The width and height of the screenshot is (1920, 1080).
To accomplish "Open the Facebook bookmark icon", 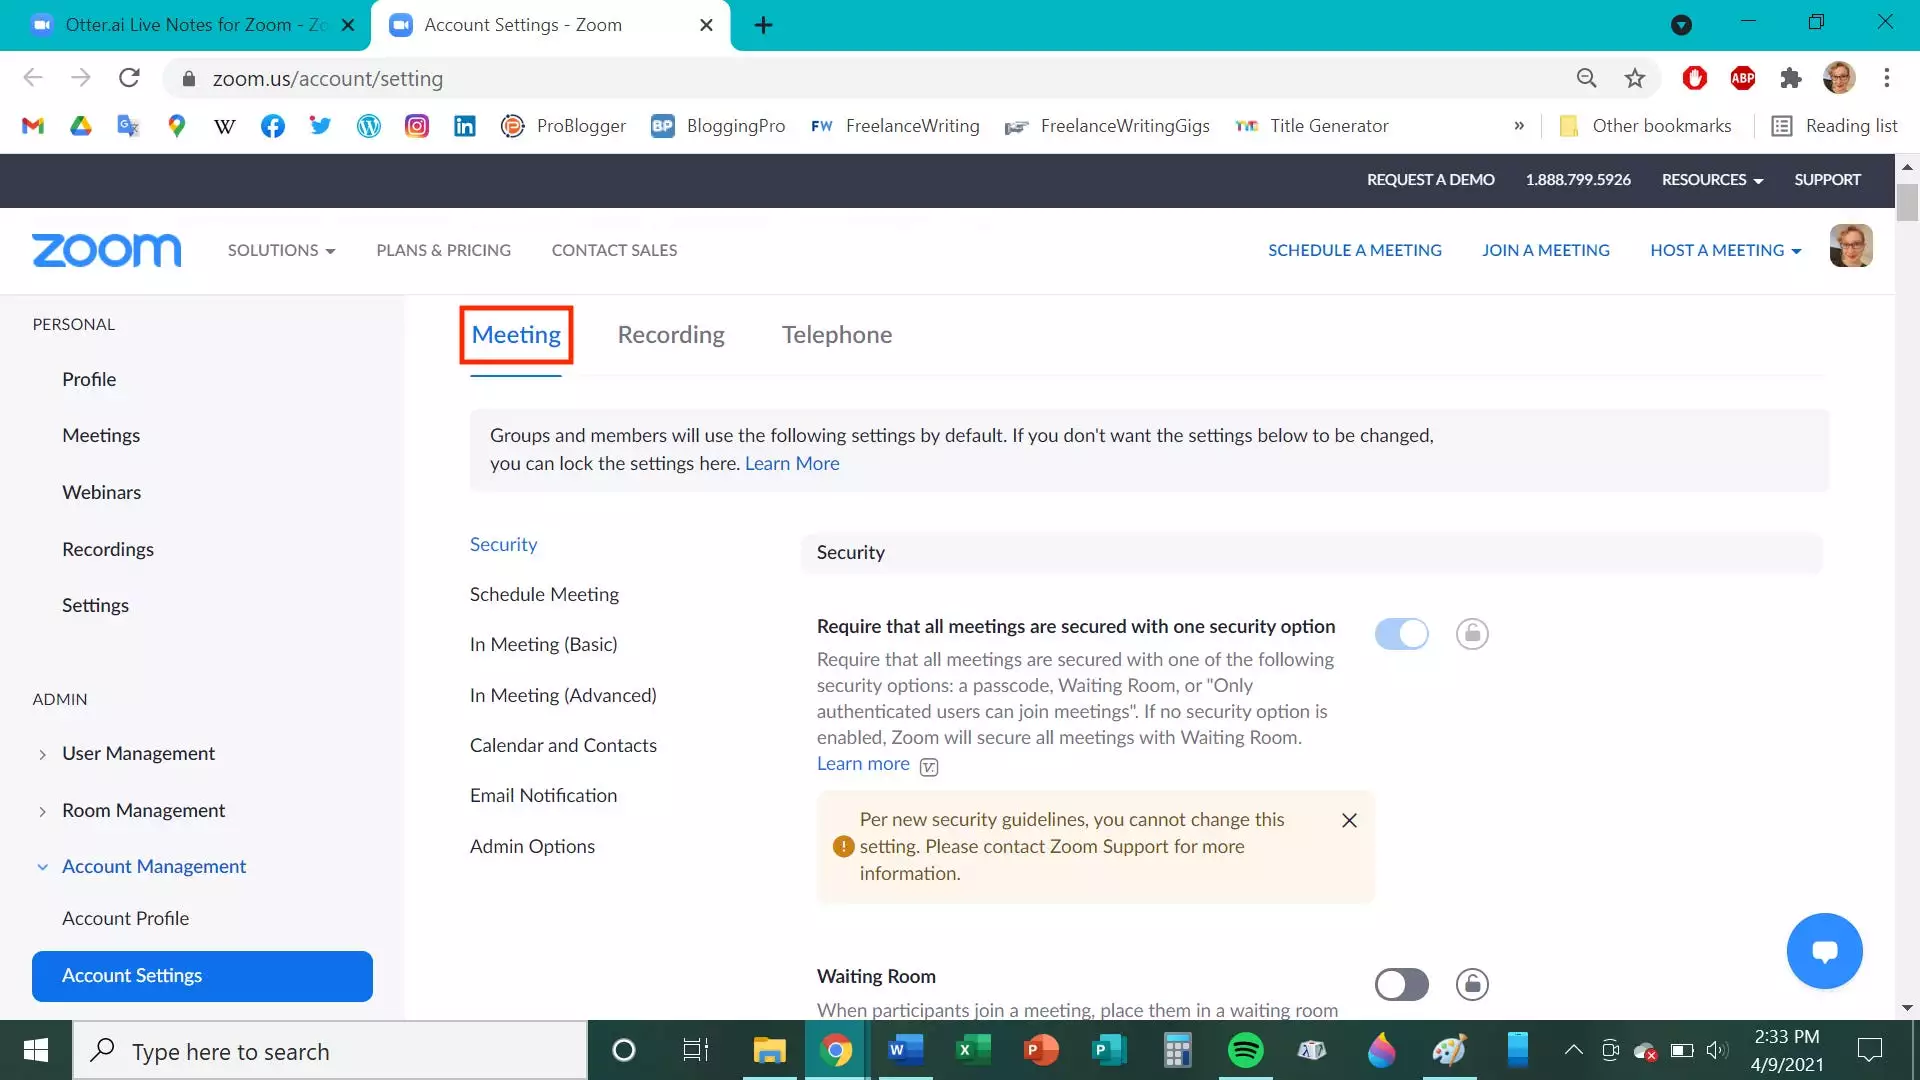I will click(x=273, y=126).
